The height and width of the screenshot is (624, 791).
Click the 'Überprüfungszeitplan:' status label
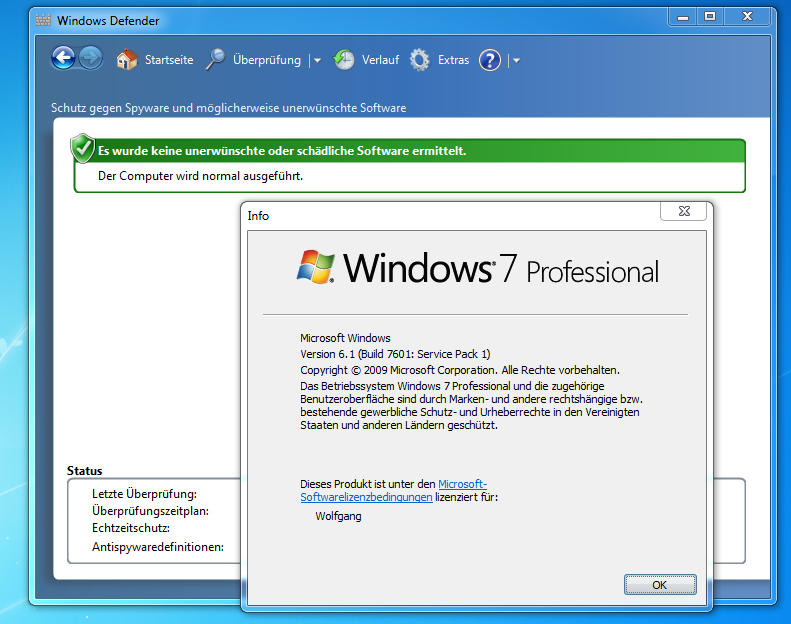point(150,511)
